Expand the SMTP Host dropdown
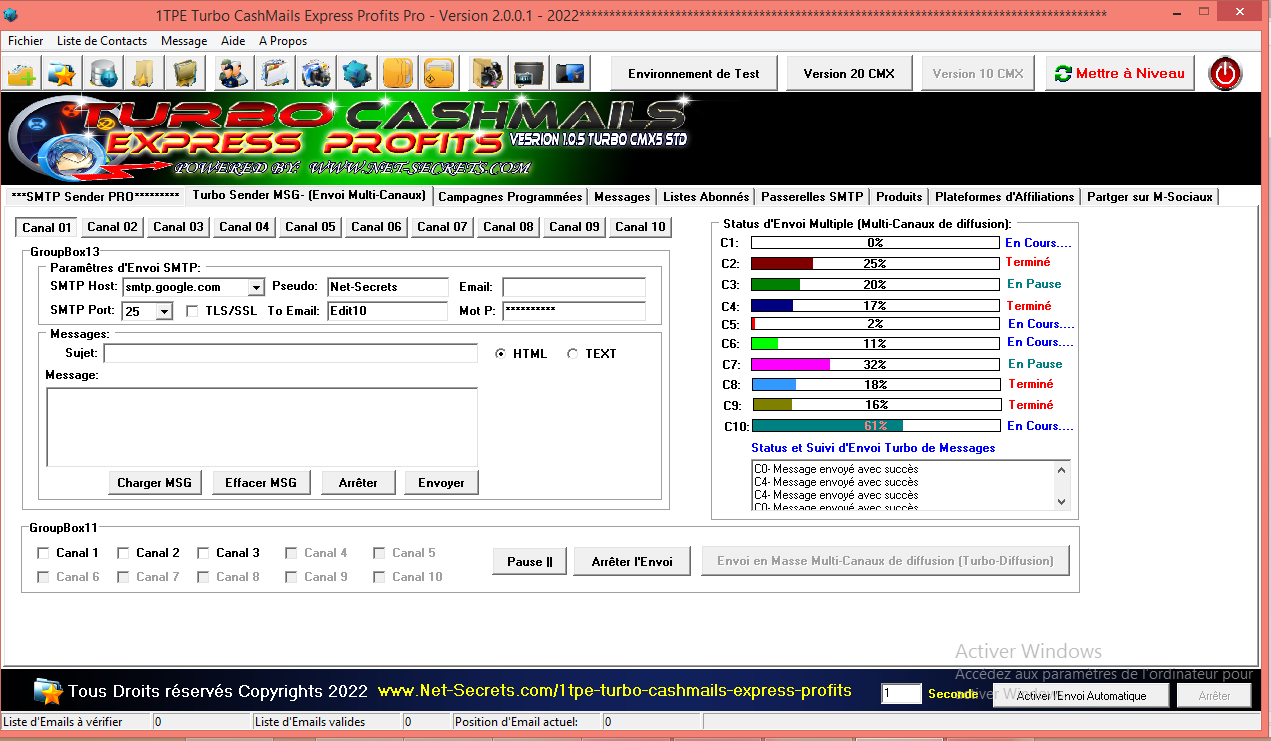1271x741 pixels. click(x=256, y=287)
